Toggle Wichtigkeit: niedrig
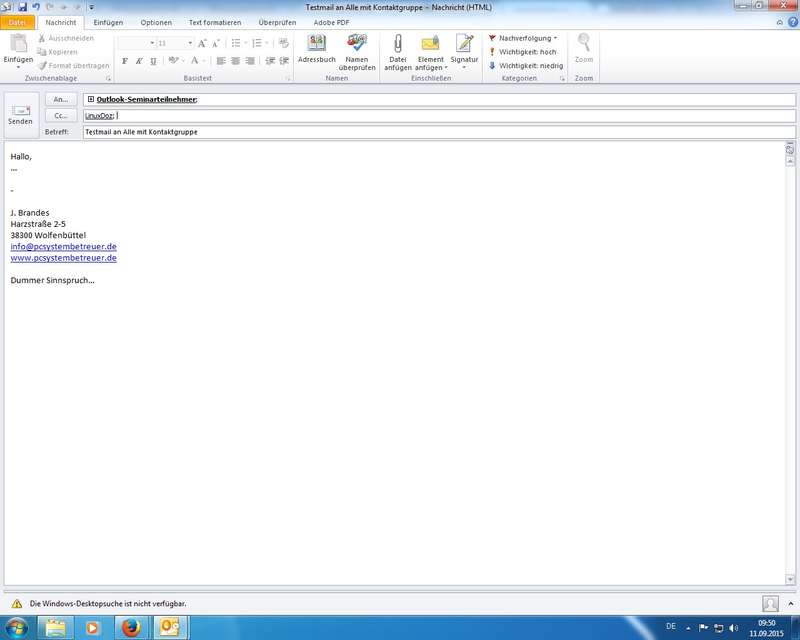Screen dimensions: 800x640 coord(526,66)
